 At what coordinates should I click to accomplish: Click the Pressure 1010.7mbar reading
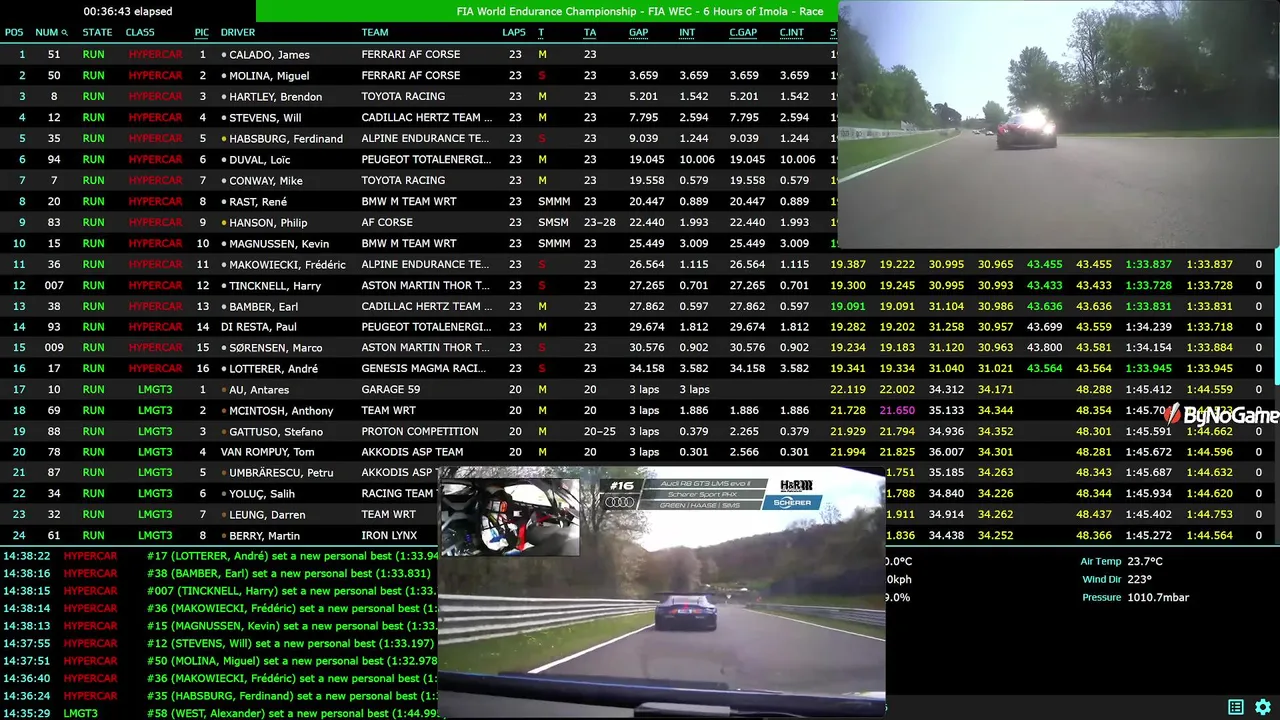coord(1135,598)
